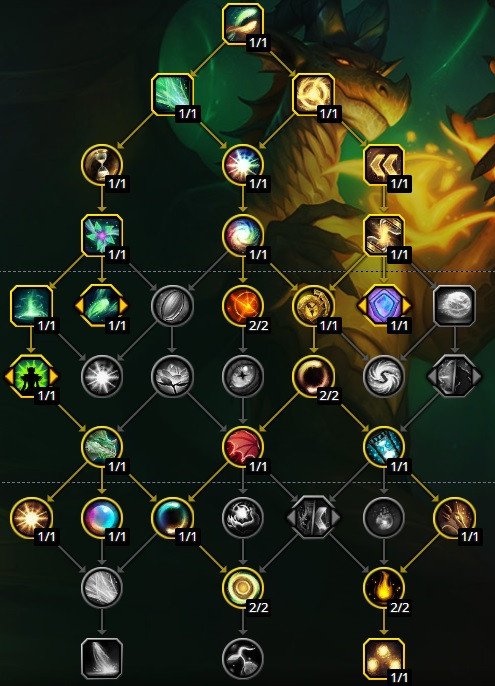Click the dark ring 2/2 talent node
The image size is (495, 686).
click(313, 376)
